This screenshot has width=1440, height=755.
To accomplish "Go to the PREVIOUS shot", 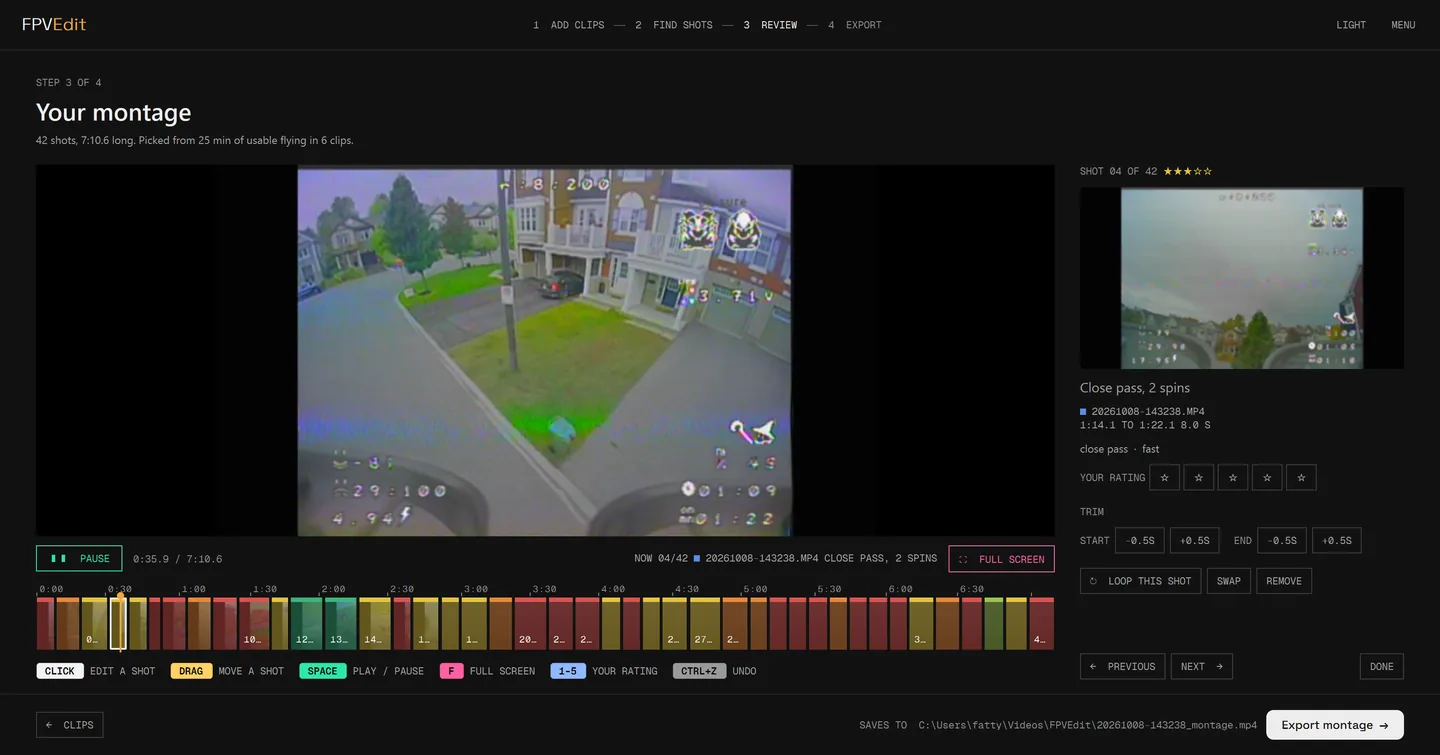I will pos(1122,667).
